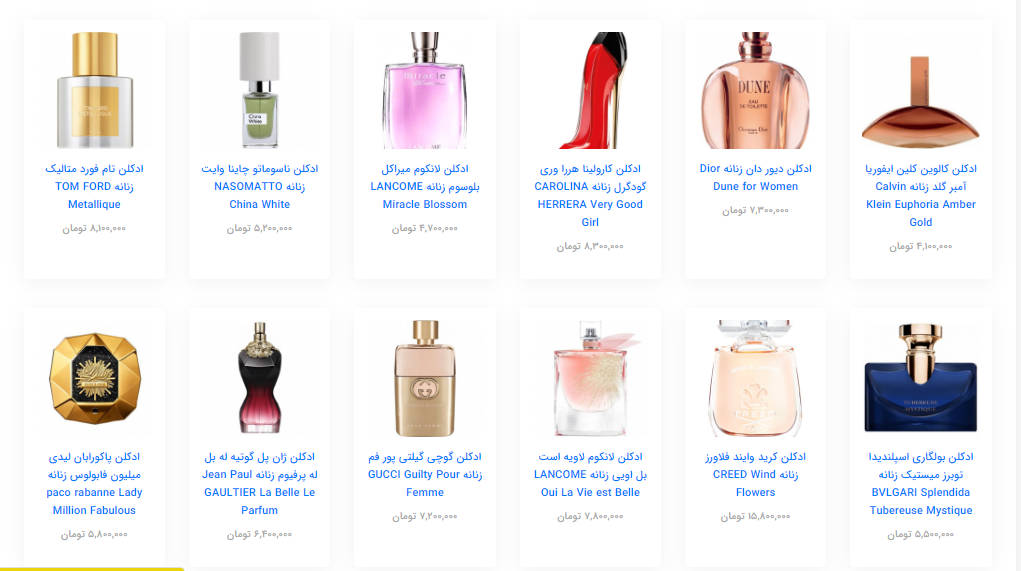Open the Dior Dune for Women link
Viewport: 1021px width, 571px height.
755,177
